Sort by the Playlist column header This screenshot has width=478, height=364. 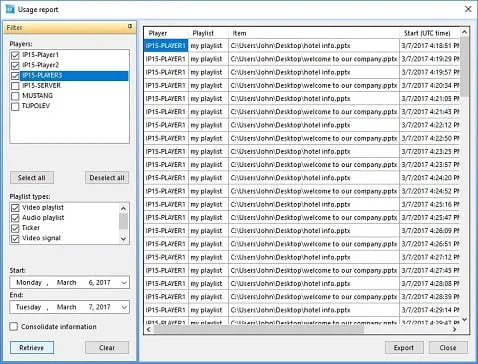208,33
